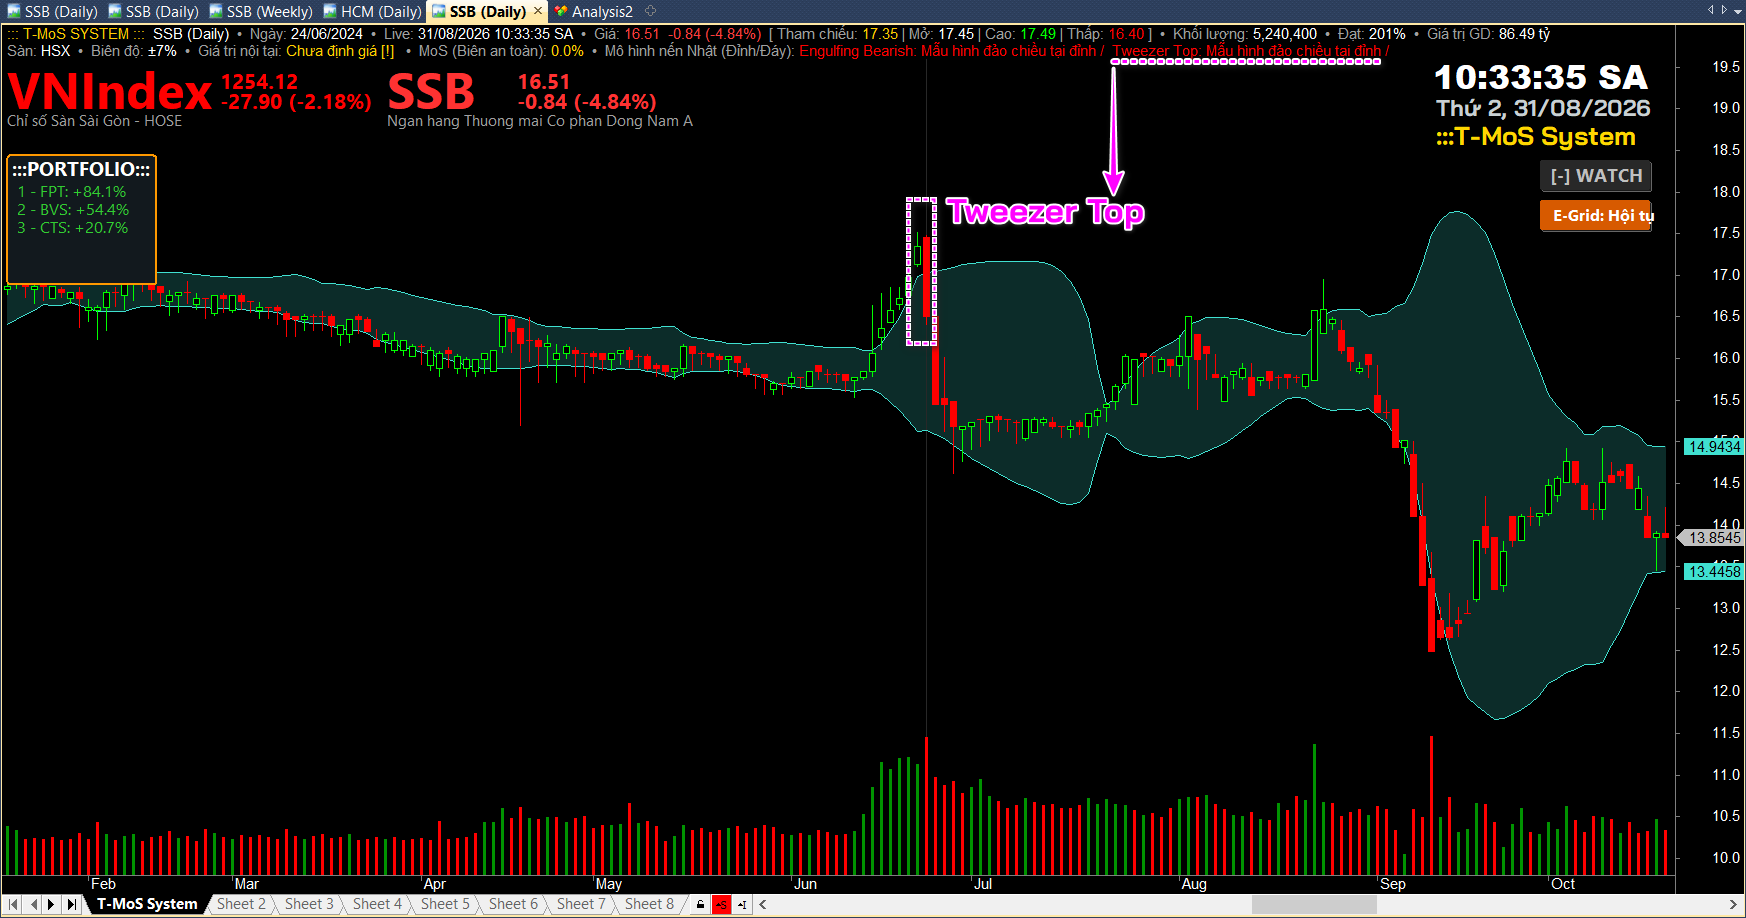Toggle the padlock chart lock icon
The image size is (1746, 918).
(x=700, y=905)
